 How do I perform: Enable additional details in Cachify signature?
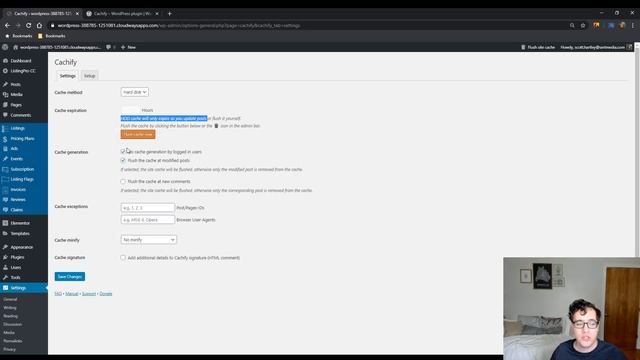pos(123,258)
